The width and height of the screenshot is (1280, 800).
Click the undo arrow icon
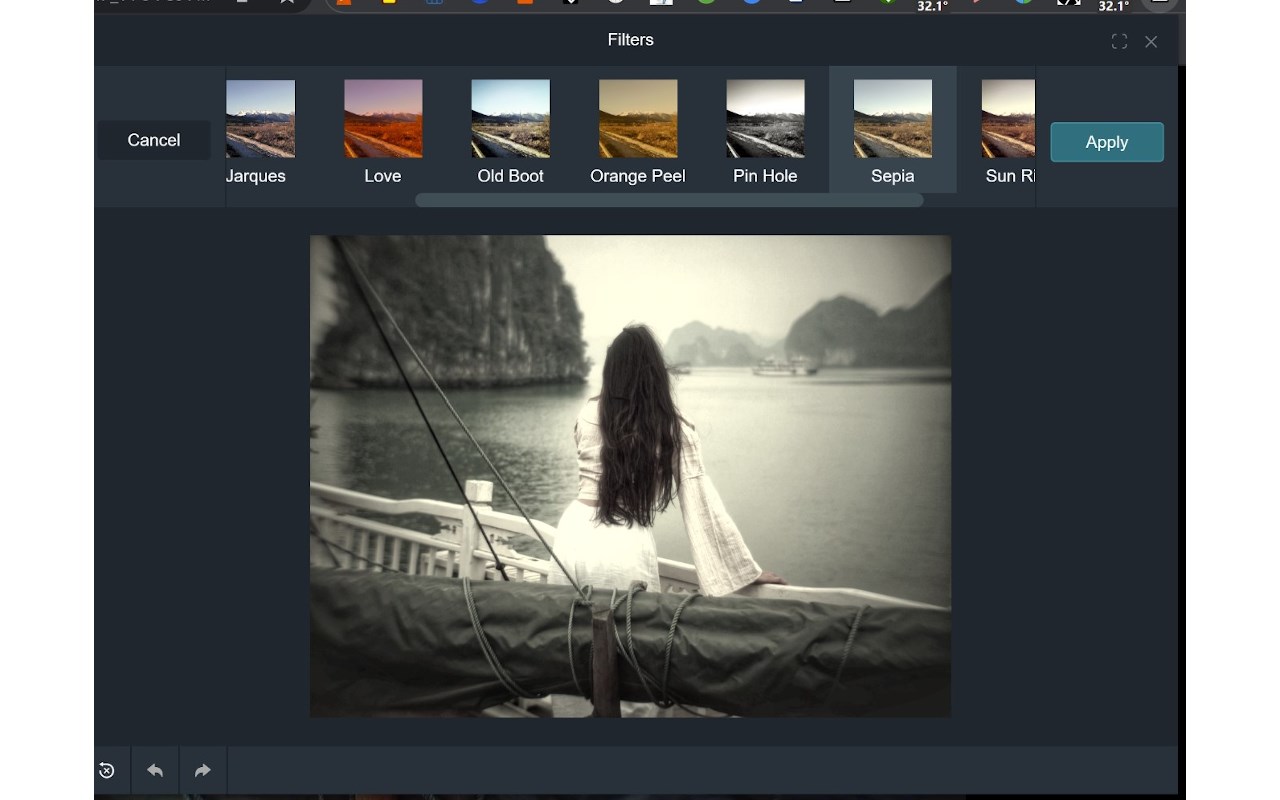(155, 770)
